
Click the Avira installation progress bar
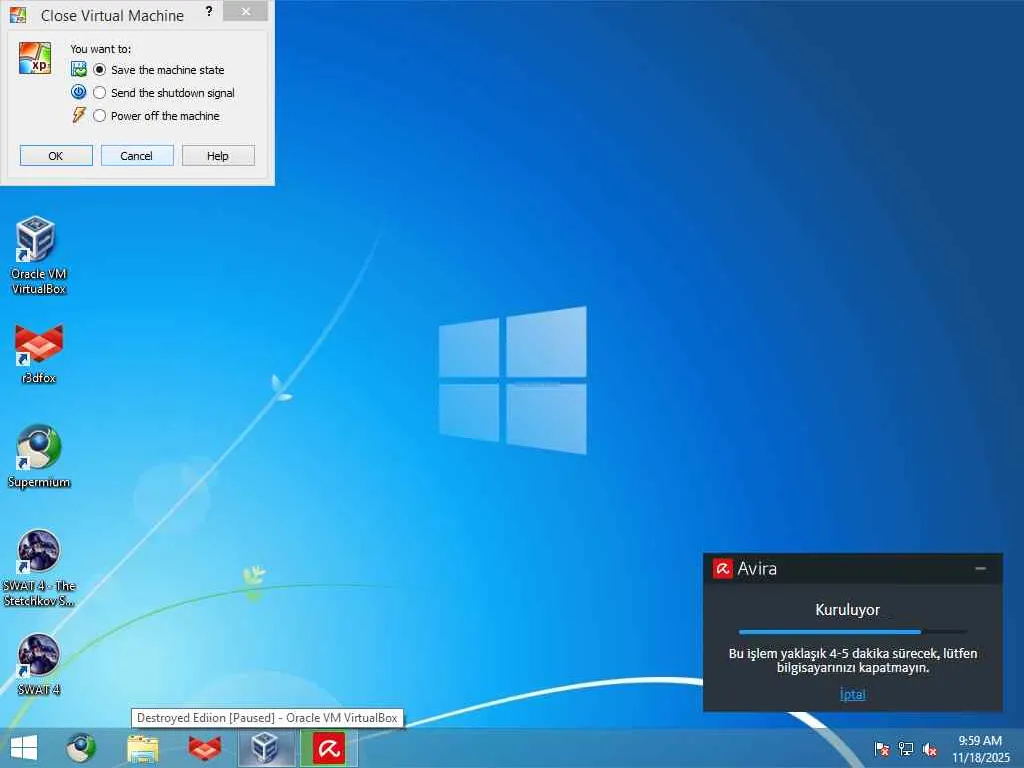point(853,632)
